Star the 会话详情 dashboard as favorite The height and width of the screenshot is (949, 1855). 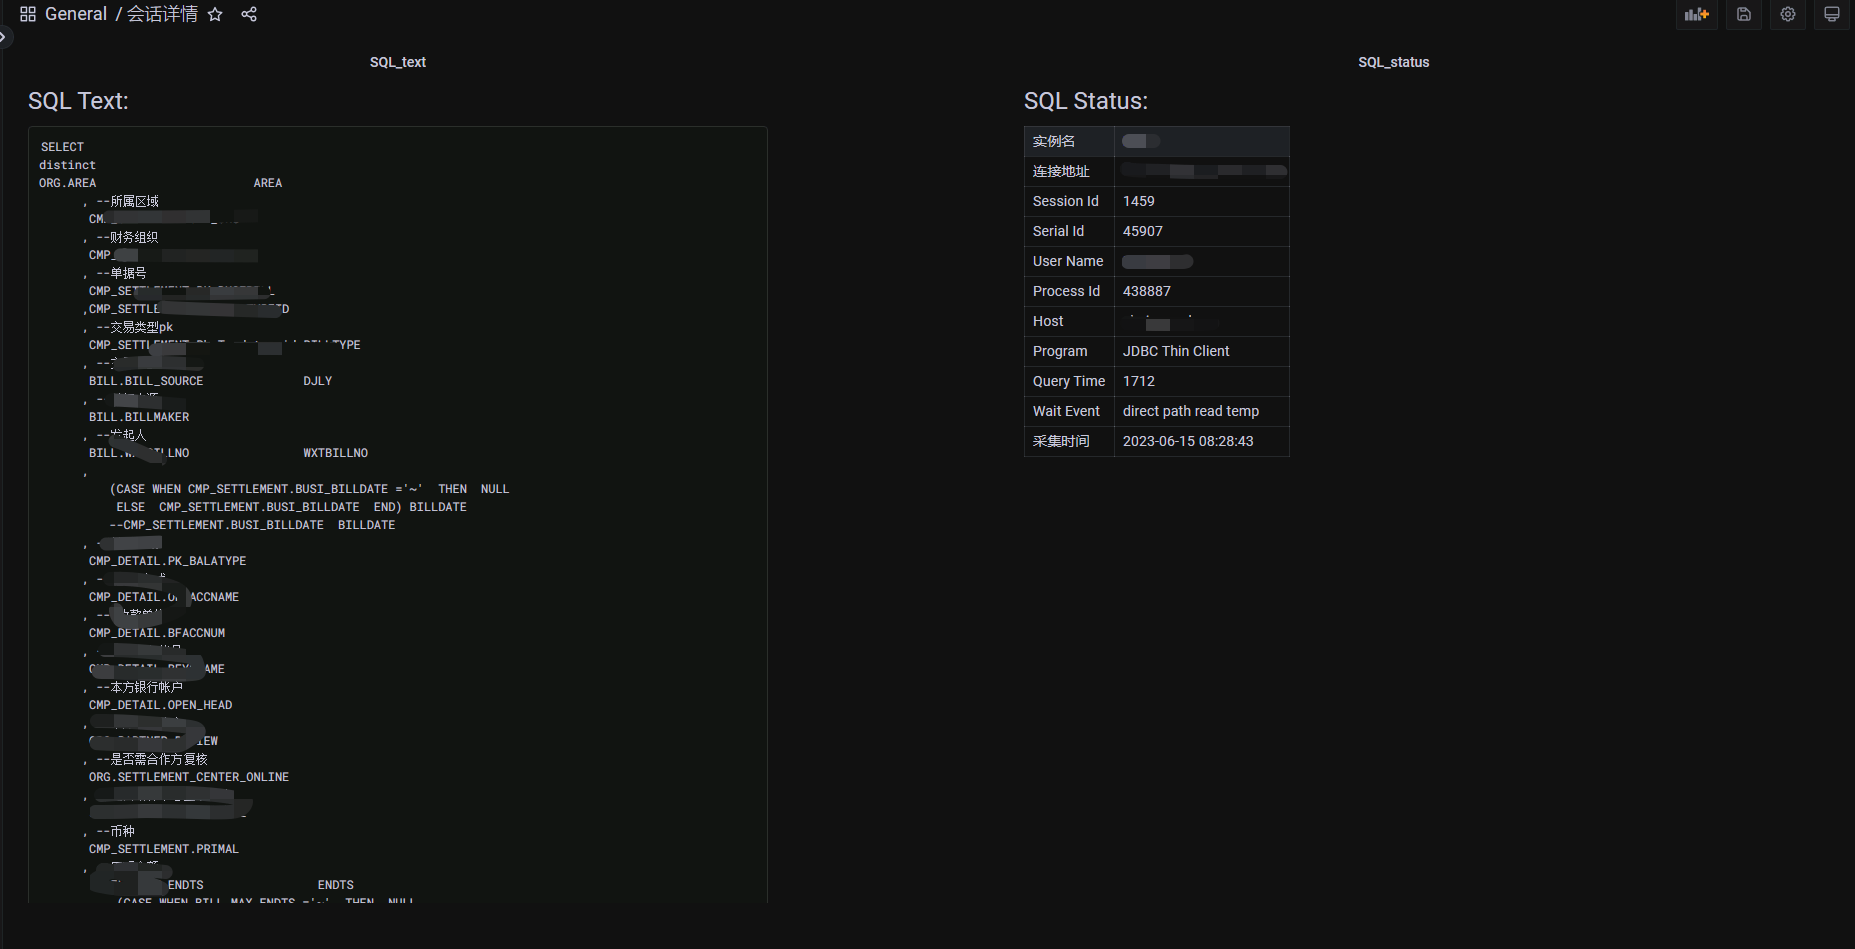(215, 14)
